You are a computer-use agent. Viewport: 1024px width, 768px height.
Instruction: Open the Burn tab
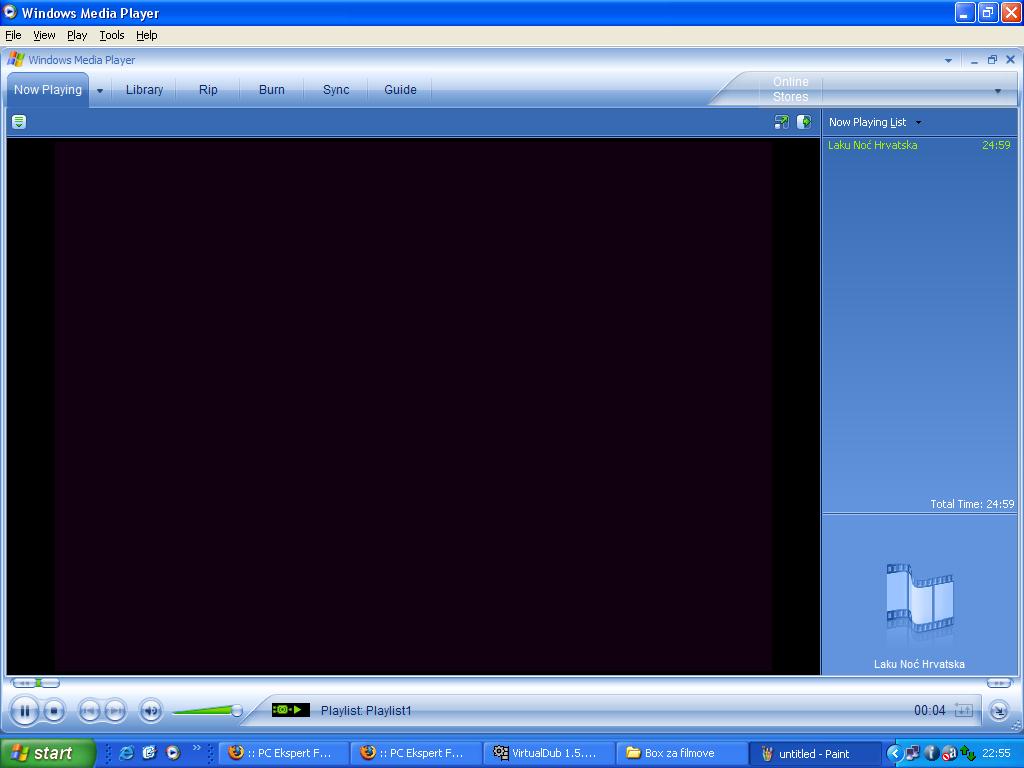point(271,90)
